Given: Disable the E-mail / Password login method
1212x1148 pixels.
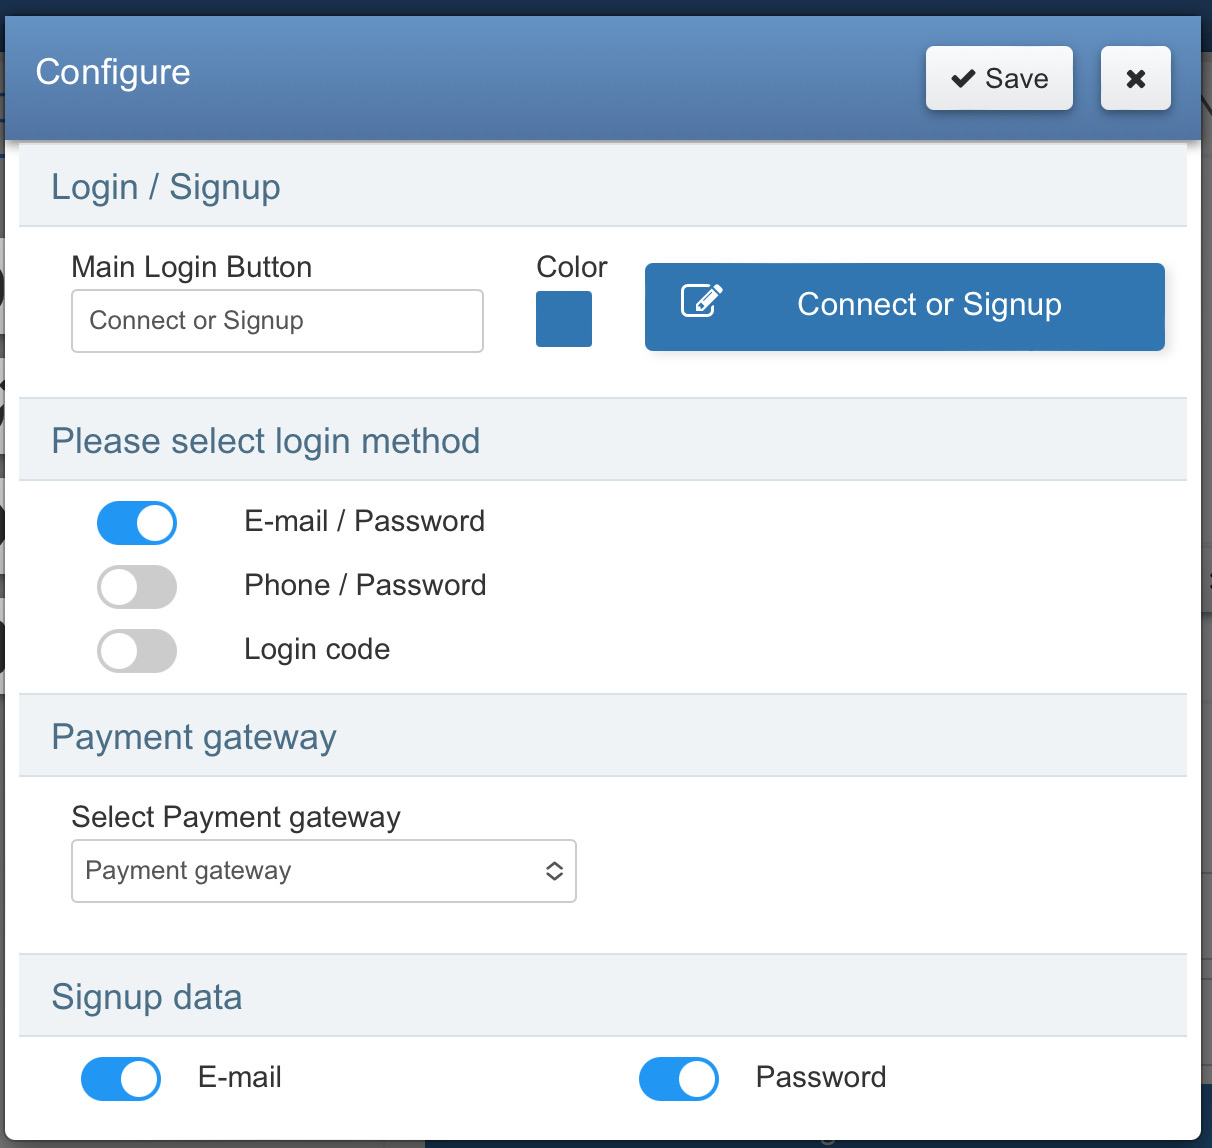Looking at the screenshot, I should (x=137, y=523).
